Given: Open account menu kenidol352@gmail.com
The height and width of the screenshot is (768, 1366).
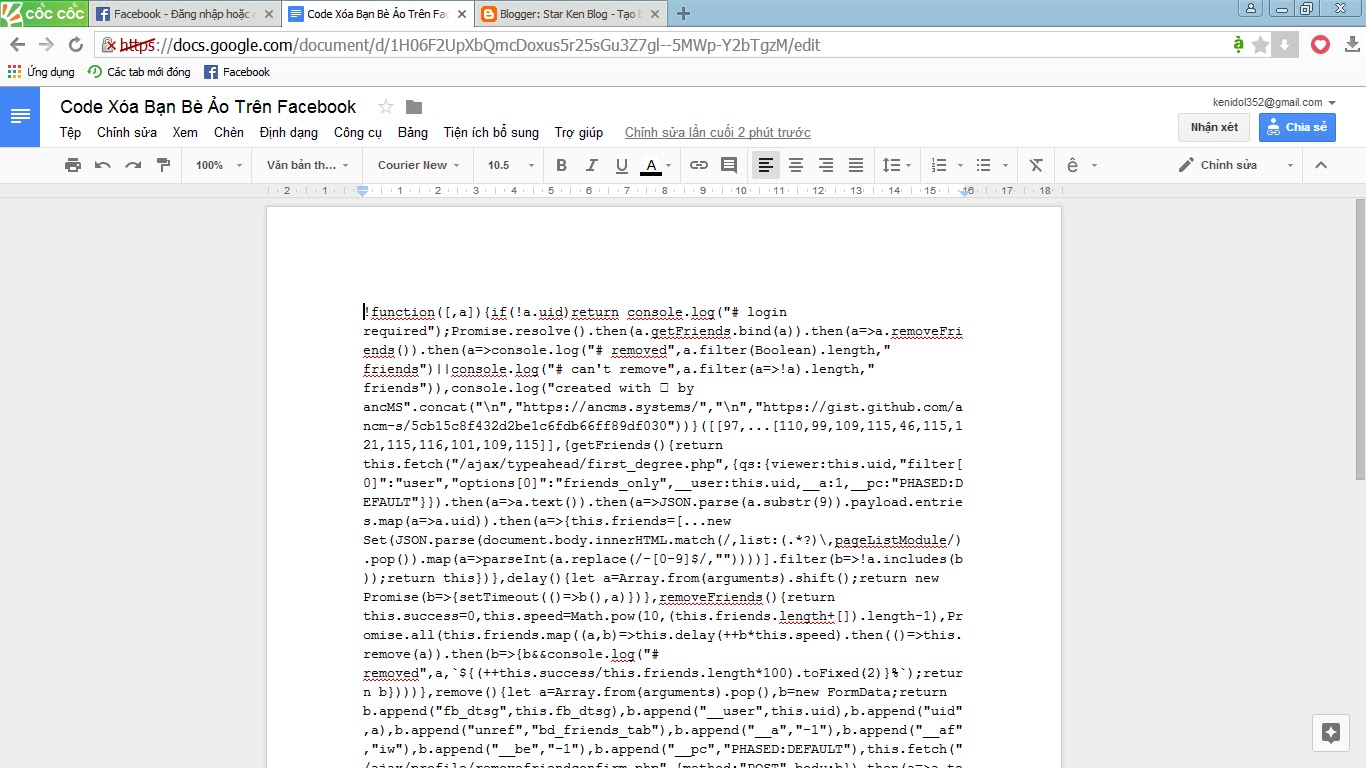Looking at the screenshot, I should coord(1273,102).
